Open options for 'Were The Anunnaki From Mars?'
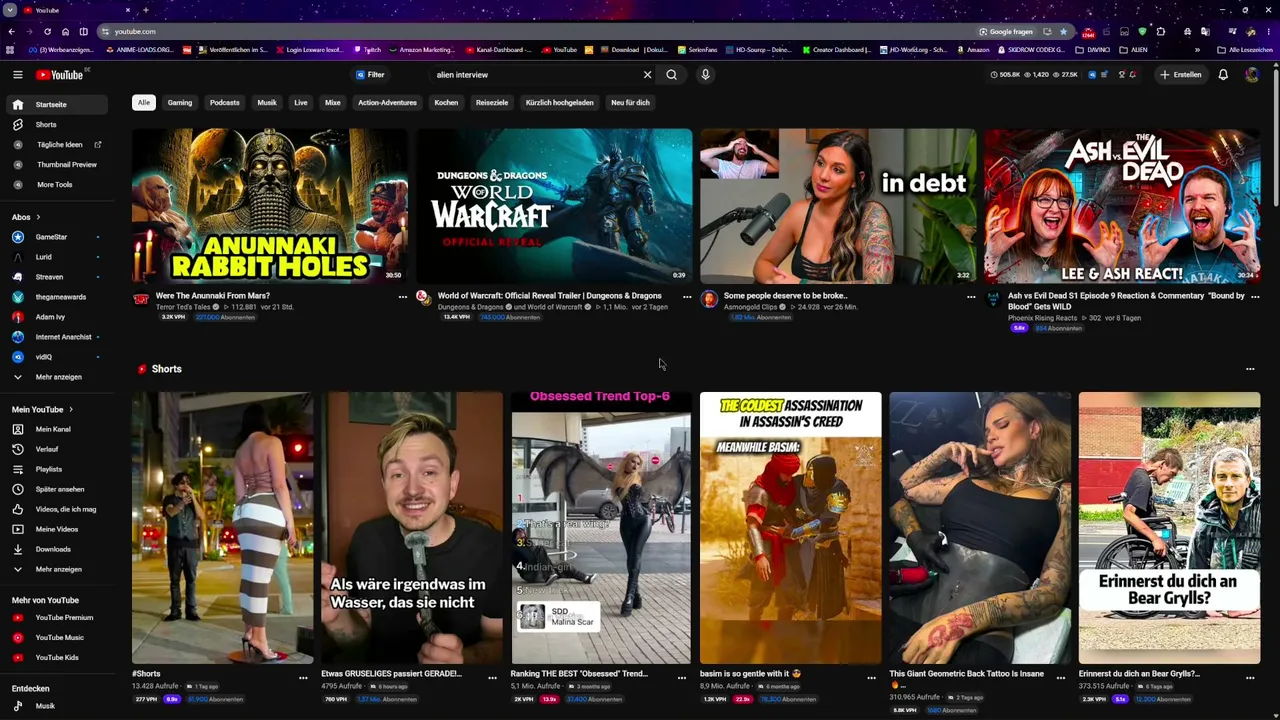 [x=403, y=297]
